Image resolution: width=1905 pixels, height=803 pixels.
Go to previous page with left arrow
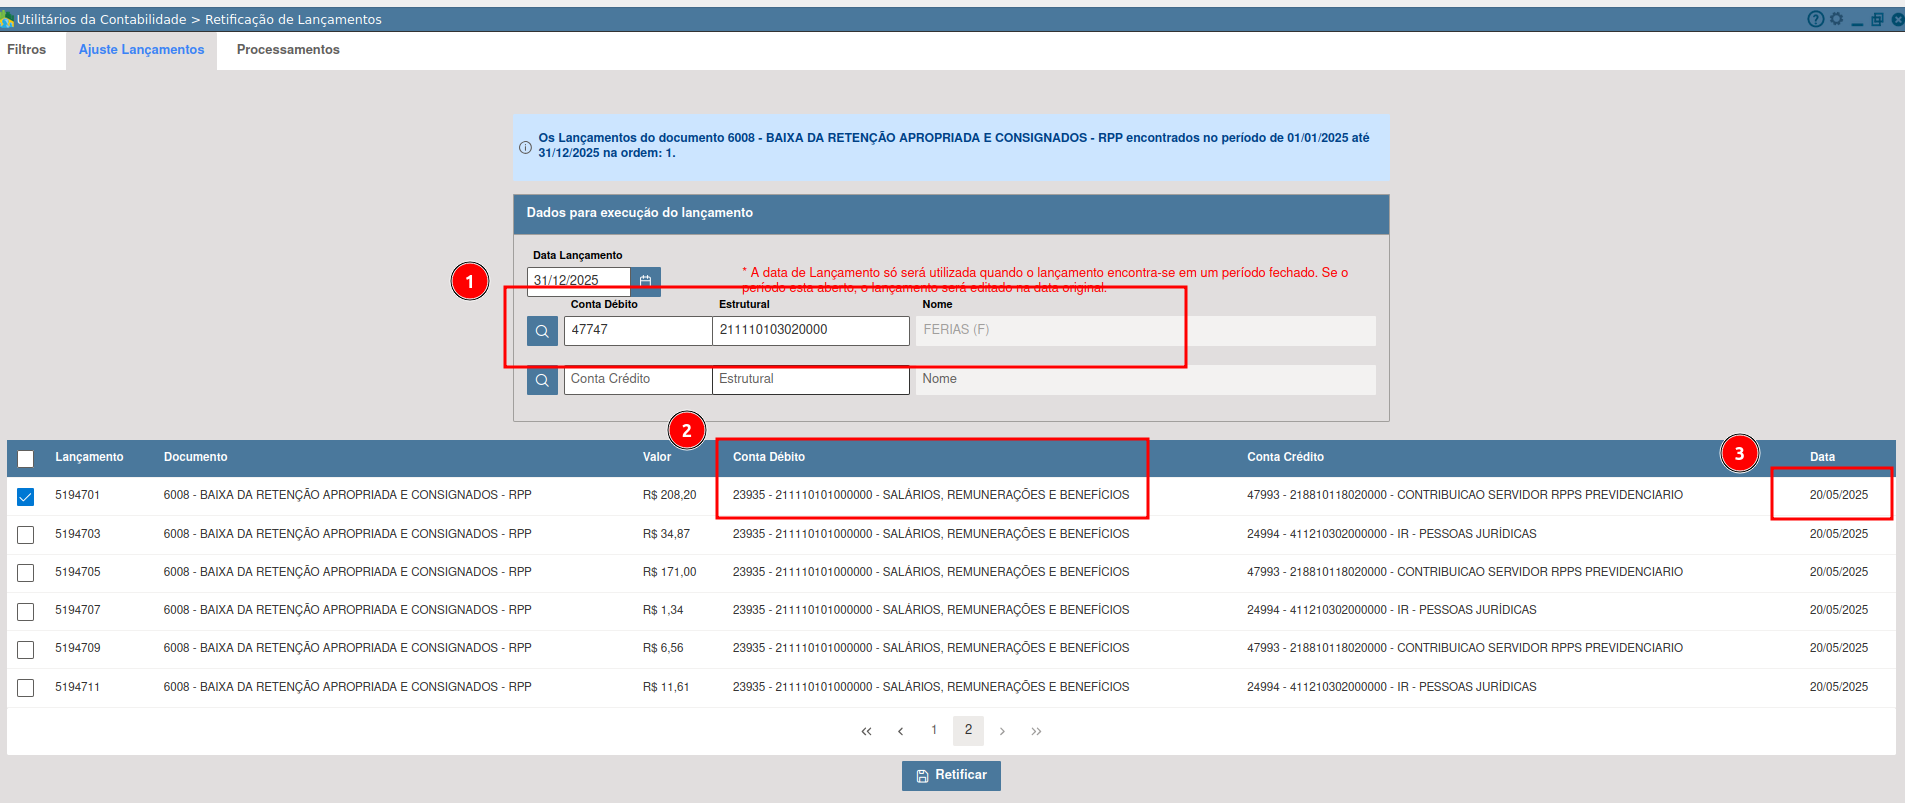(x=900, y=731)
